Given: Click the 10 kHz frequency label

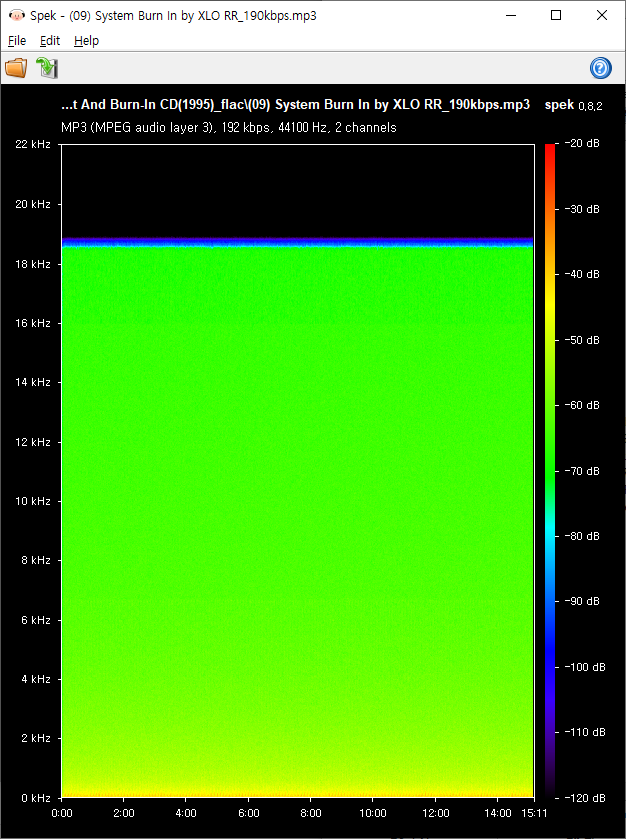Looking at the screenshot, I should (x=33, y=501).
